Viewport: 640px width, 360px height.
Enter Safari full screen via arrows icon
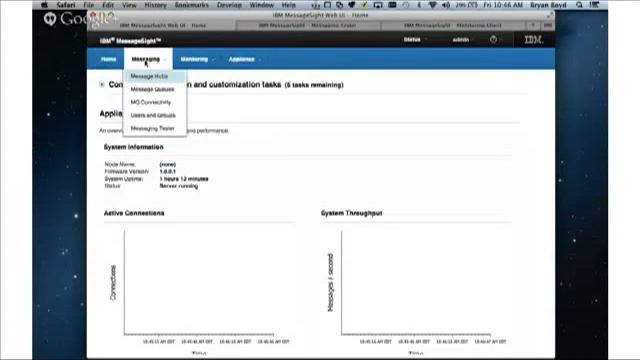(550, 15)
